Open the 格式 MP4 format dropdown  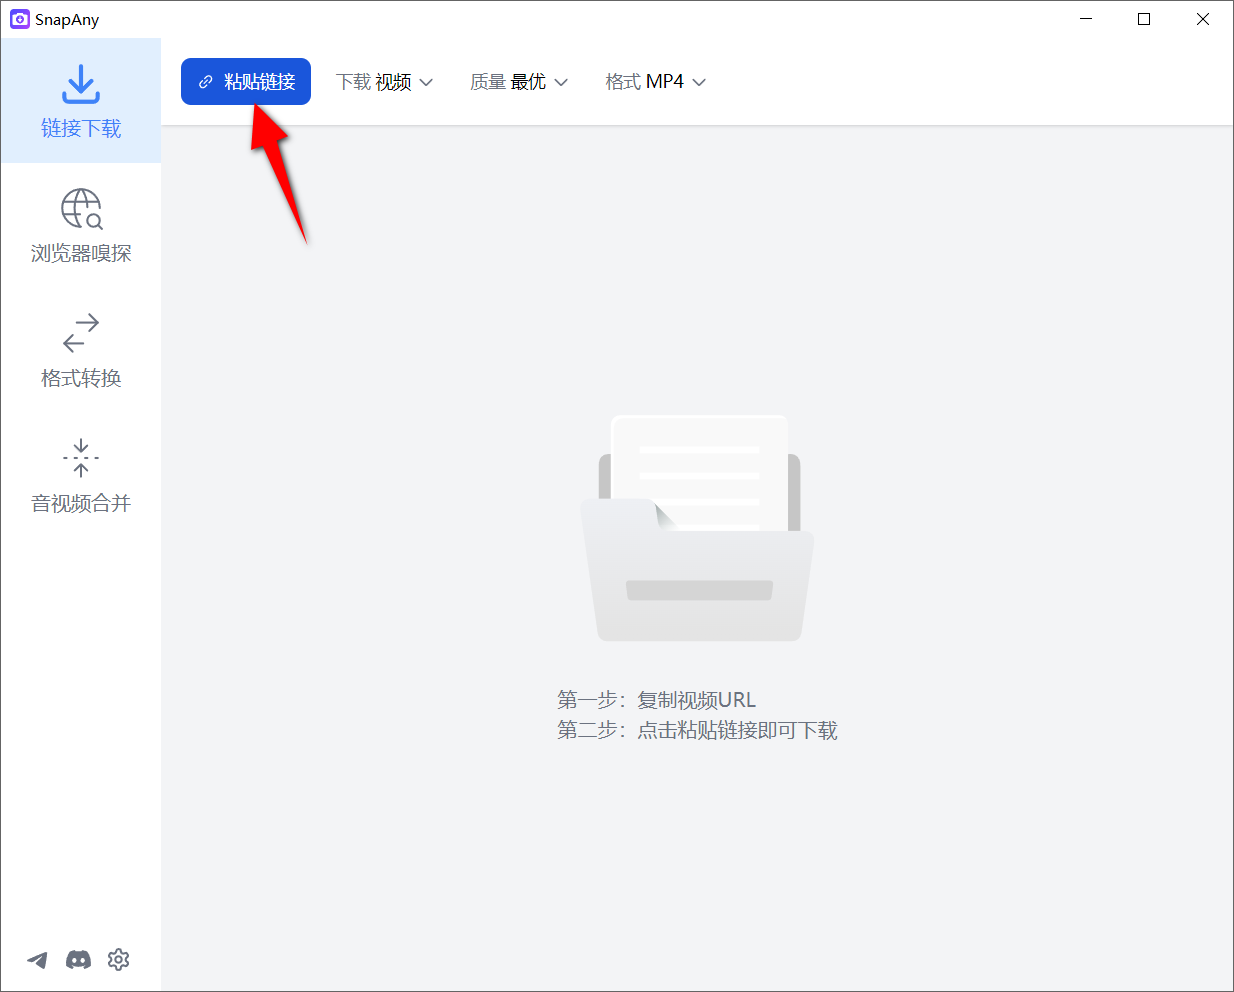655,81
